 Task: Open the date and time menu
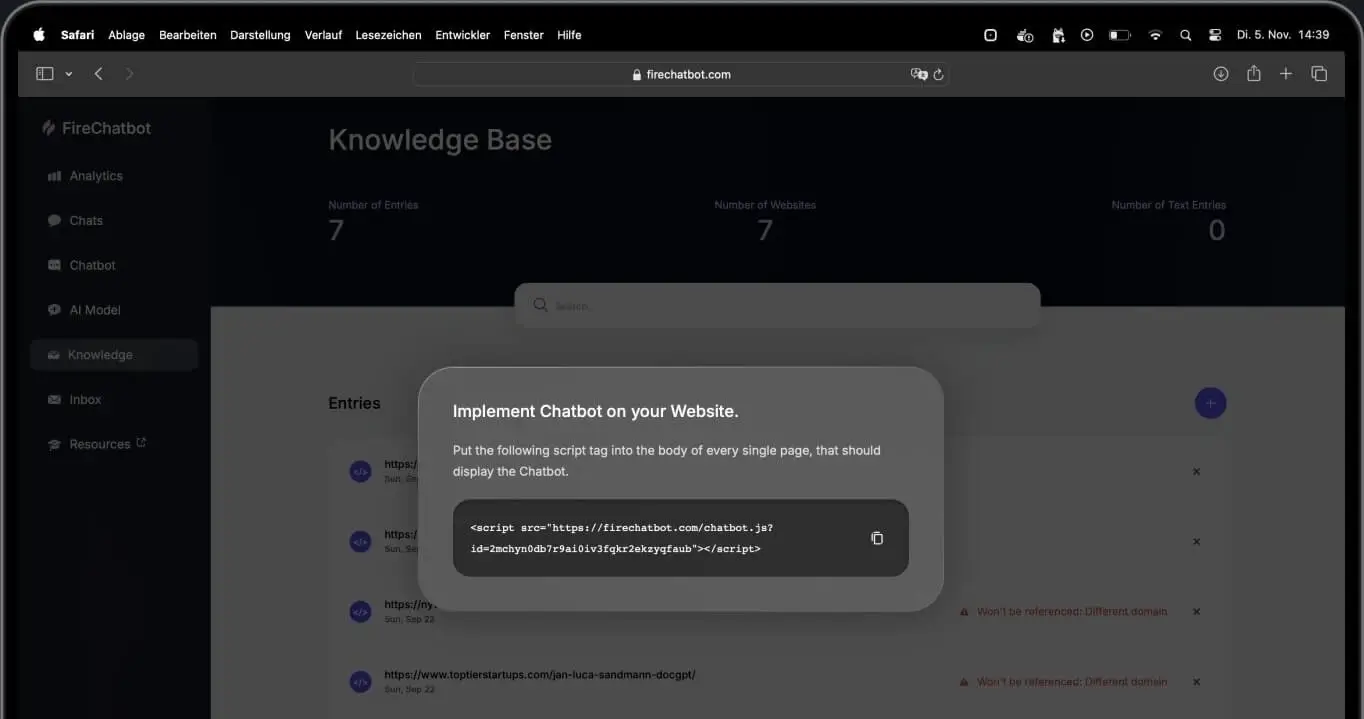pos(1283,35)
